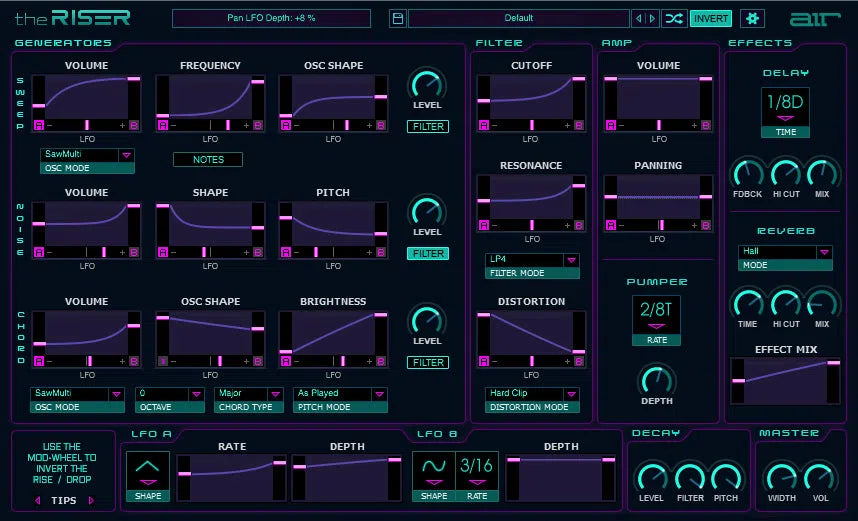This screenshot has height=521, width=858.
Task: Toggle the Chord generator FILTER button
Action: [427, 363]
